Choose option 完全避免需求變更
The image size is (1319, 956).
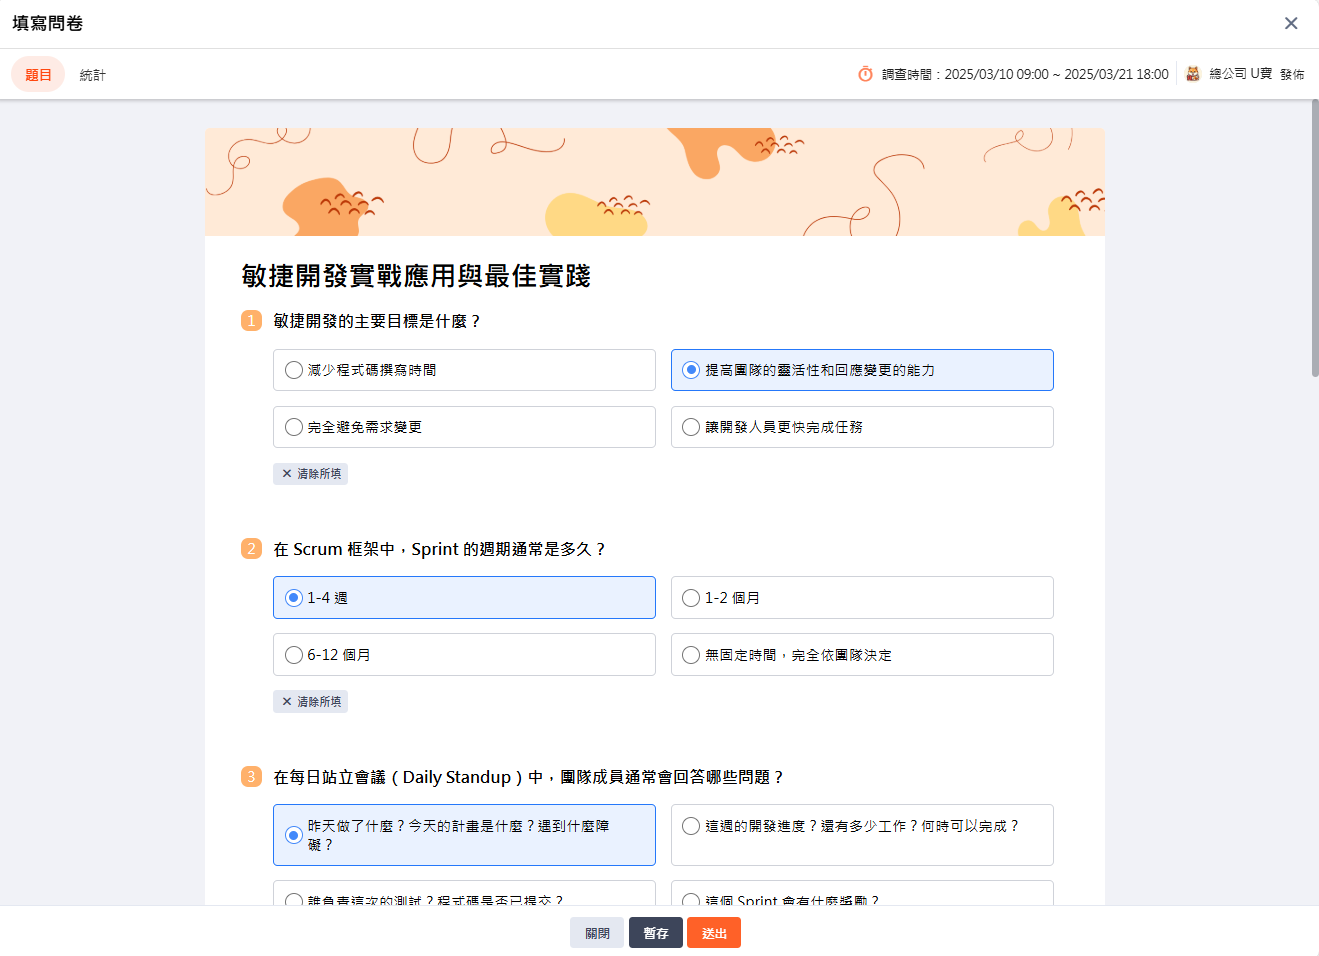pyautogui.click(x=464, y=427)
